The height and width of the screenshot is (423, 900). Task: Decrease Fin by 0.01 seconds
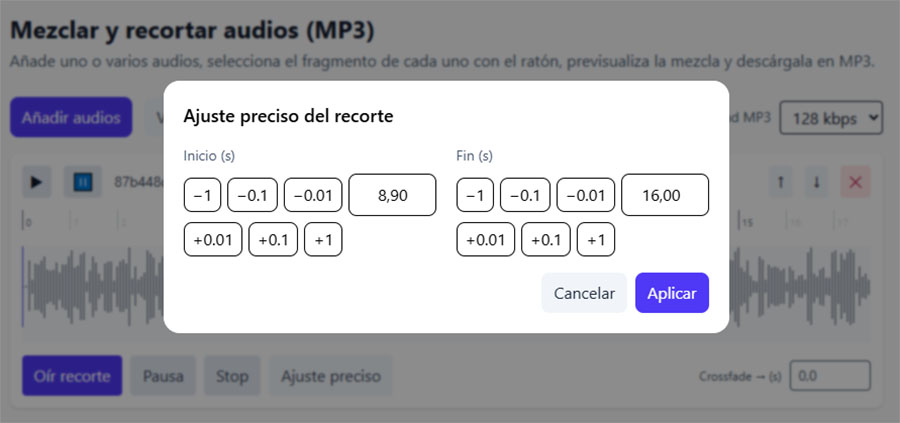coord(586,195)
